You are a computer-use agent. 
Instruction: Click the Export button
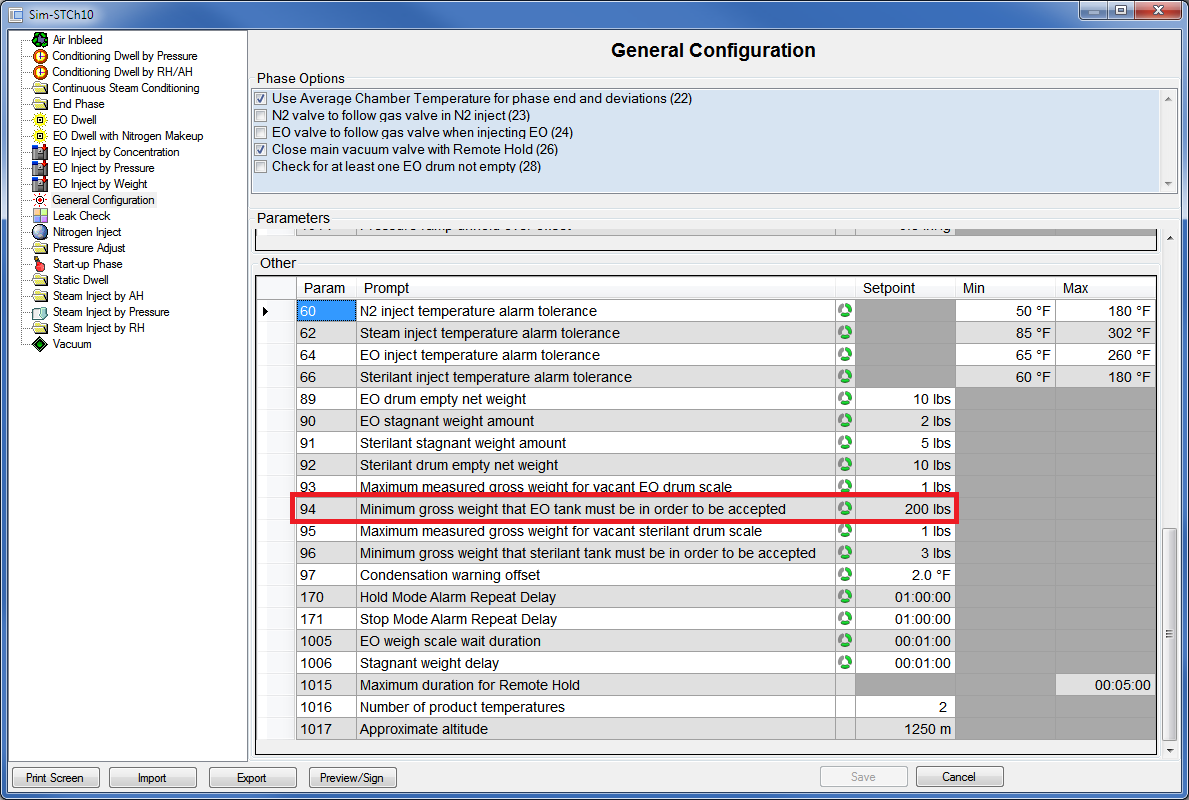[x=252, y=777]
